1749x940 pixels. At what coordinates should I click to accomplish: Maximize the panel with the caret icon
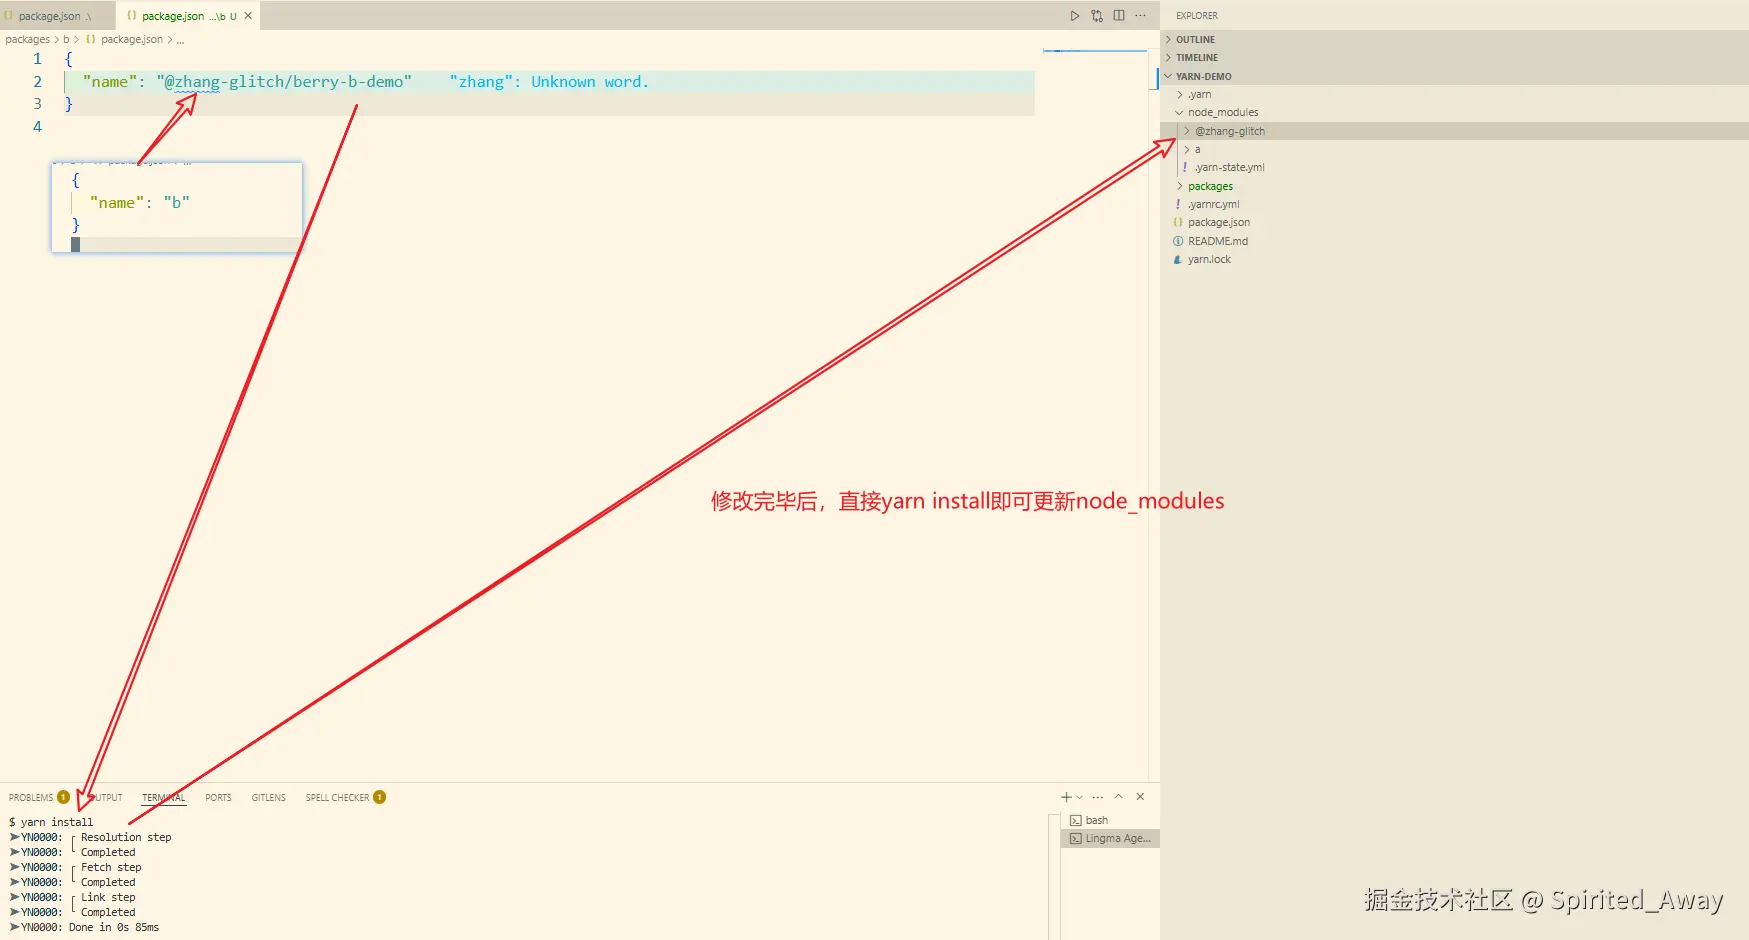[1119, 797]
